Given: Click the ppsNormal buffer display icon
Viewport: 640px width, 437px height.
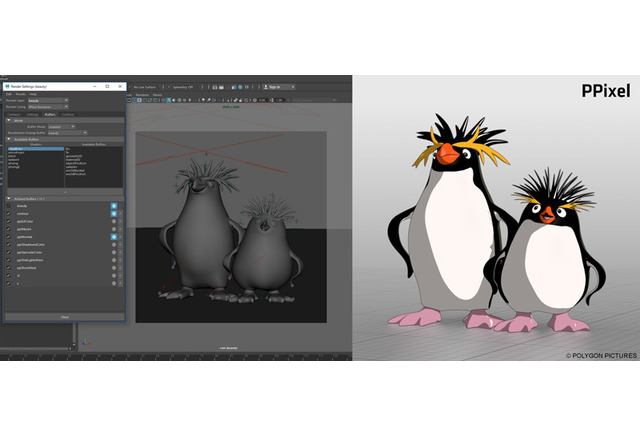Looking at the screenshot, I should 114,236.
